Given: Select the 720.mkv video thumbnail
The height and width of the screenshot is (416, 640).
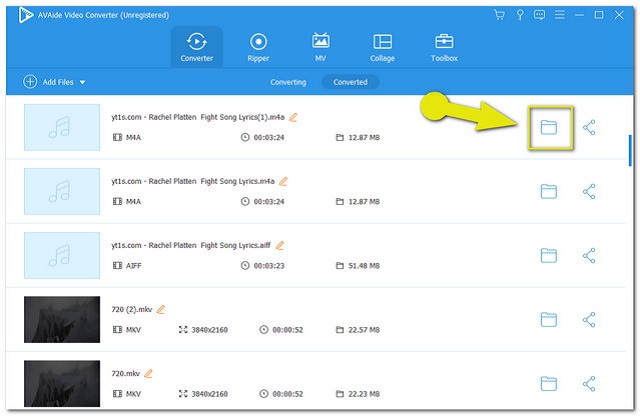Looking at the screenshot, I should 62,384.
